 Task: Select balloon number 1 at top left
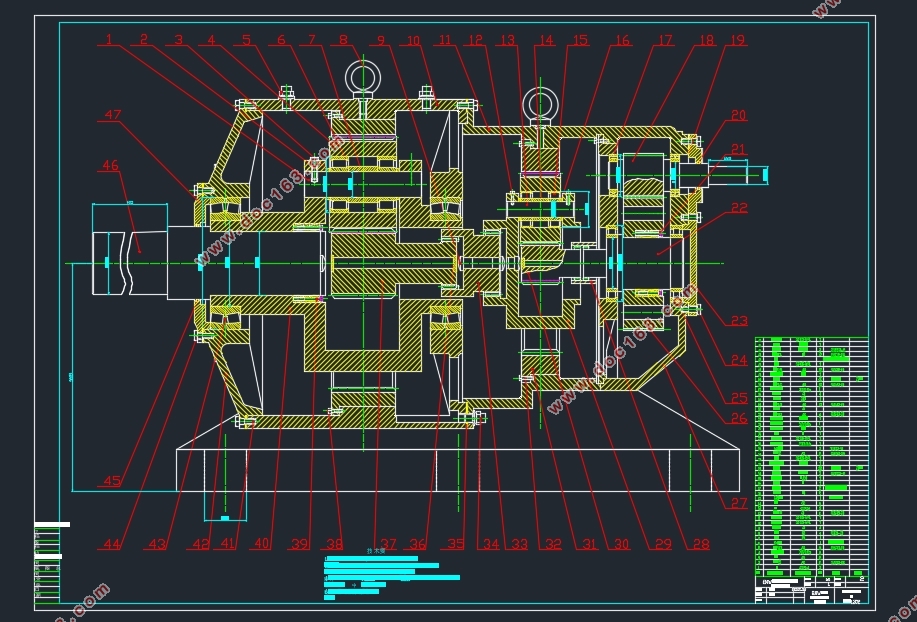[108, 41]
